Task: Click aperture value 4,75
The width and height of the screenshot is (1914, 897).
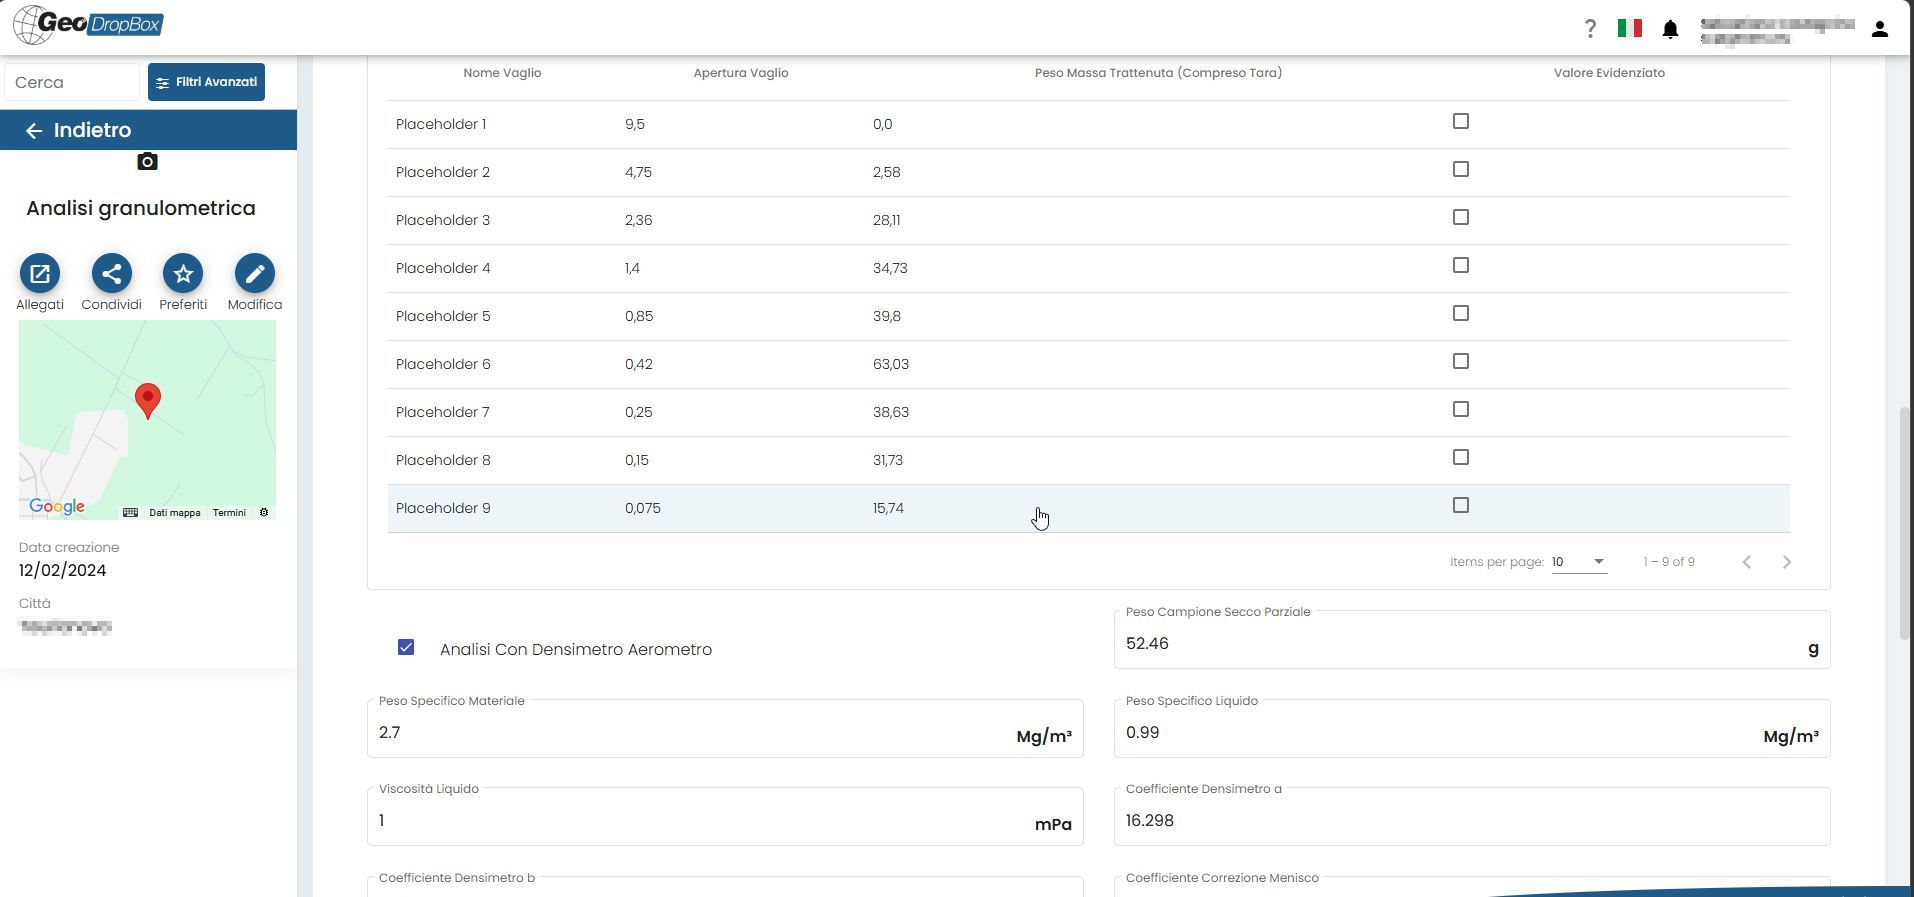Action: (638, 172)
